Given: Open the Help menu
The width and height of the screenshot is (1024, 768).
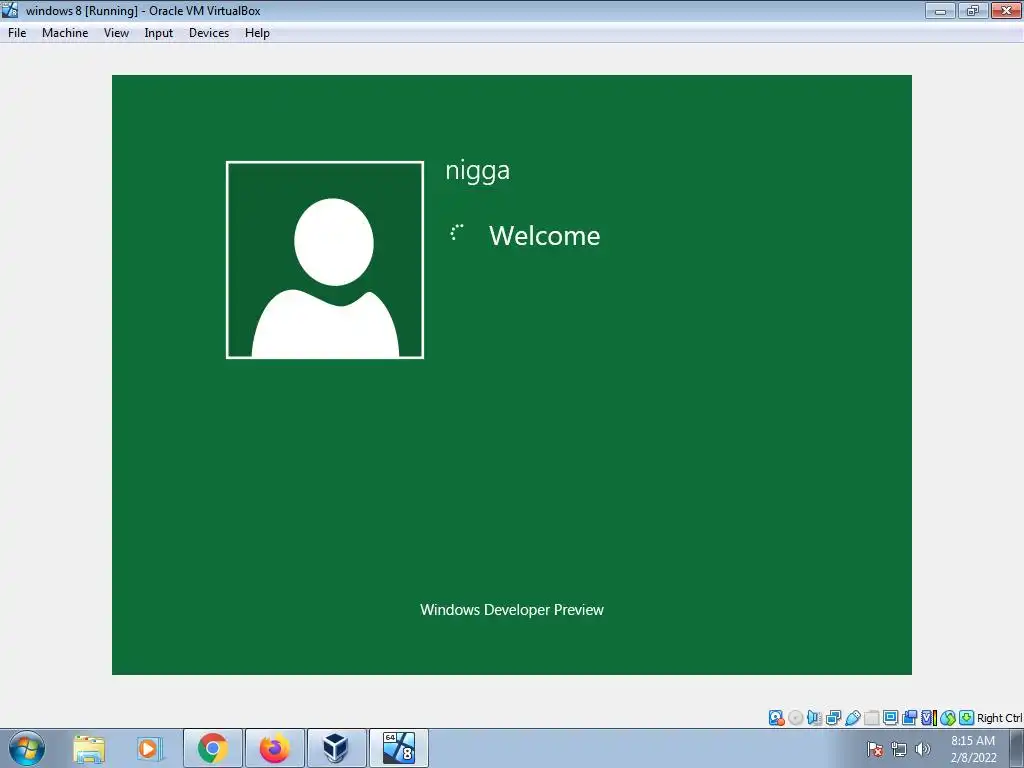Looking at the screenshot, I should pyautogui.click(x=257, y=33).
